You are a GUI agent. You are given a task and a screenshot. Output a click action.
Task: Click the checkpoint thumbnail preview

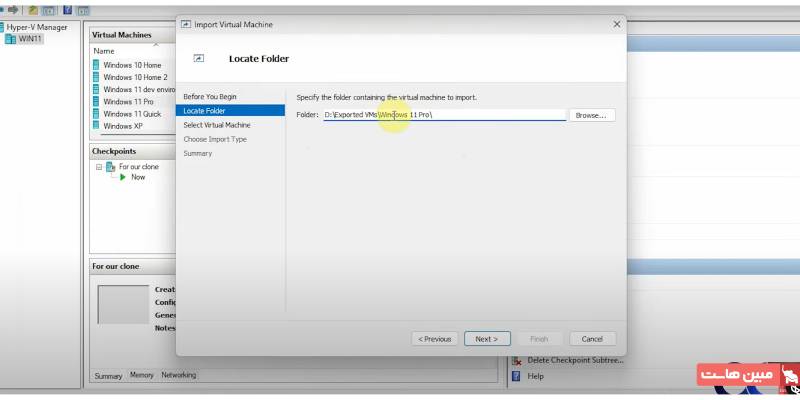(x=123, y=305)
